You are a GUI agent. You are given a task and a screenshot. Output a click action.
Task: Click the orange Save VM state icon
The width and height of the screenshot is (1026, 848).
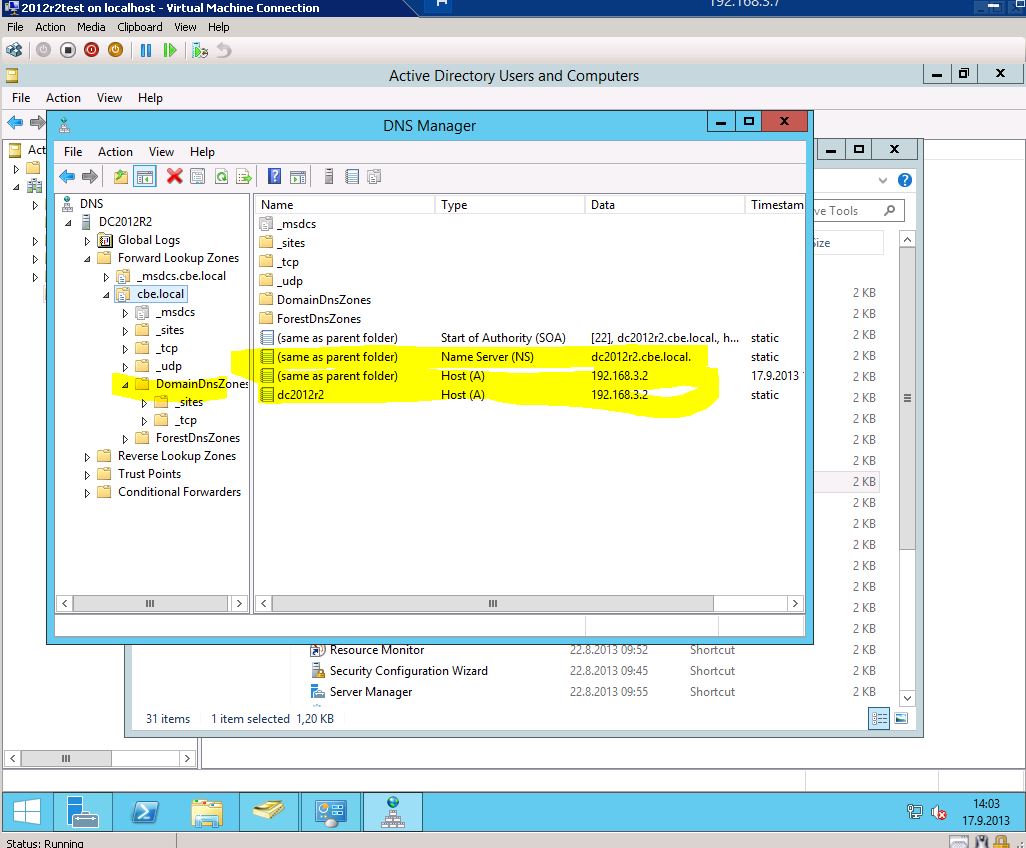115,50
